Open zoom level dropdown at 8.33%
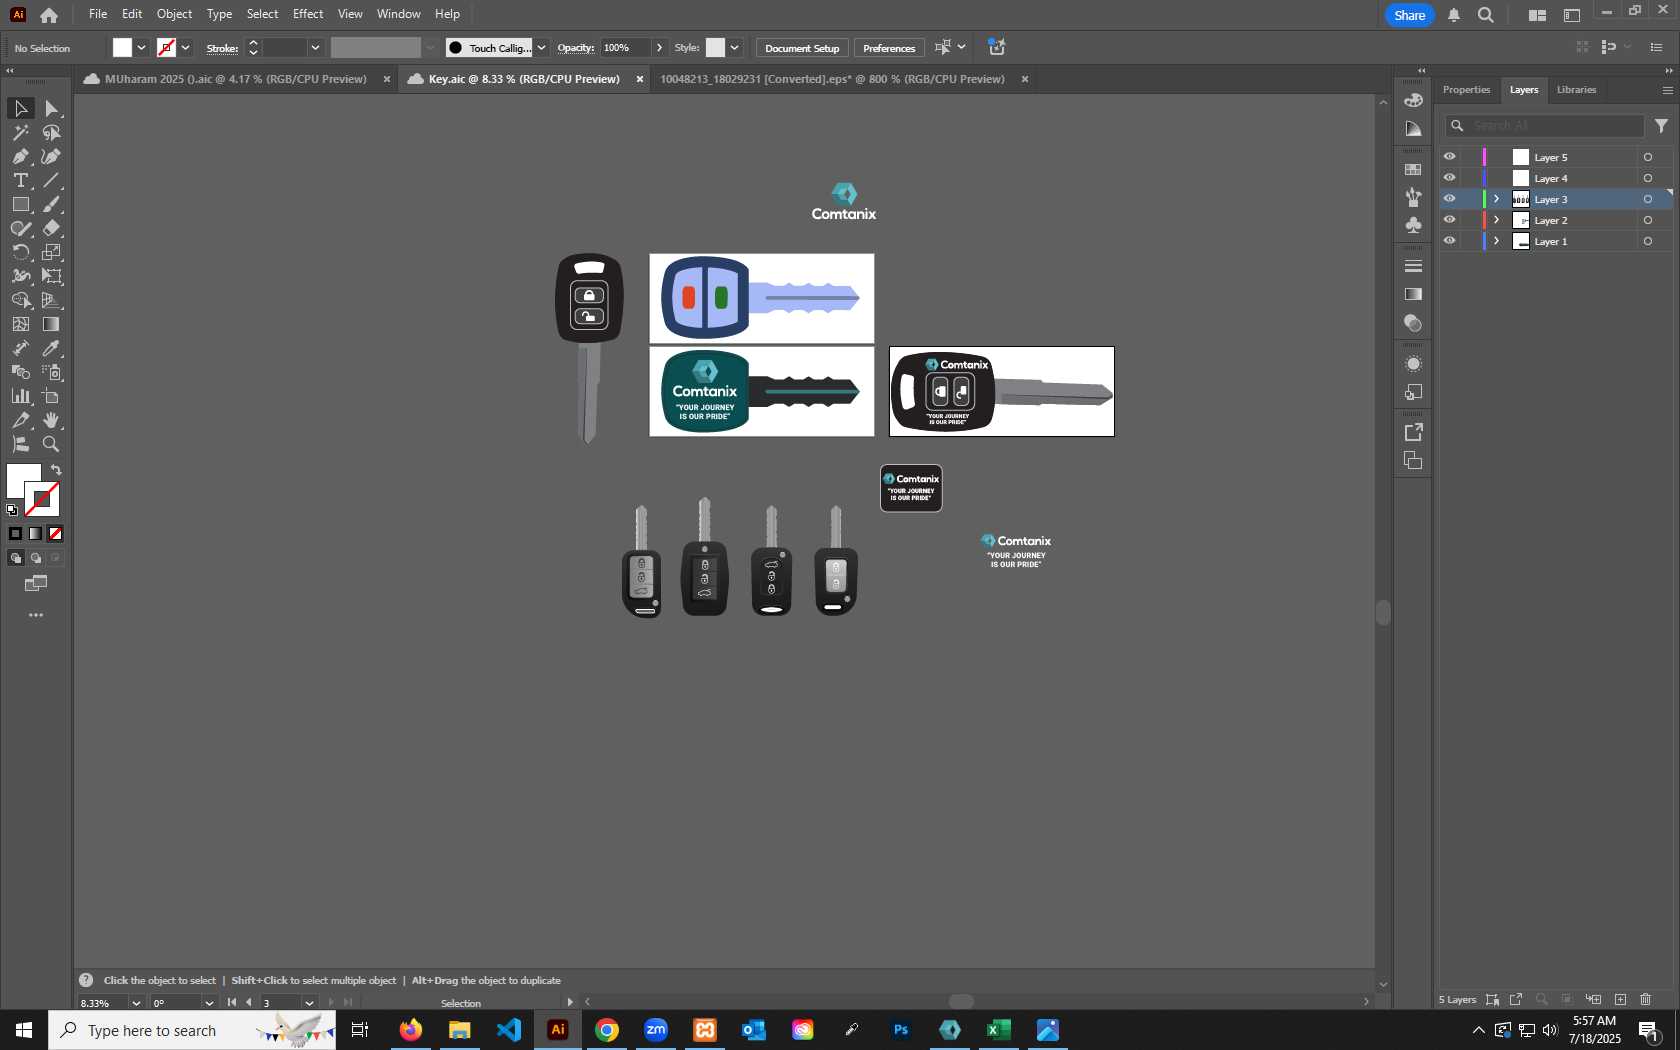The width and height of the screenshot is (1680, 1050). point(136,1003)
